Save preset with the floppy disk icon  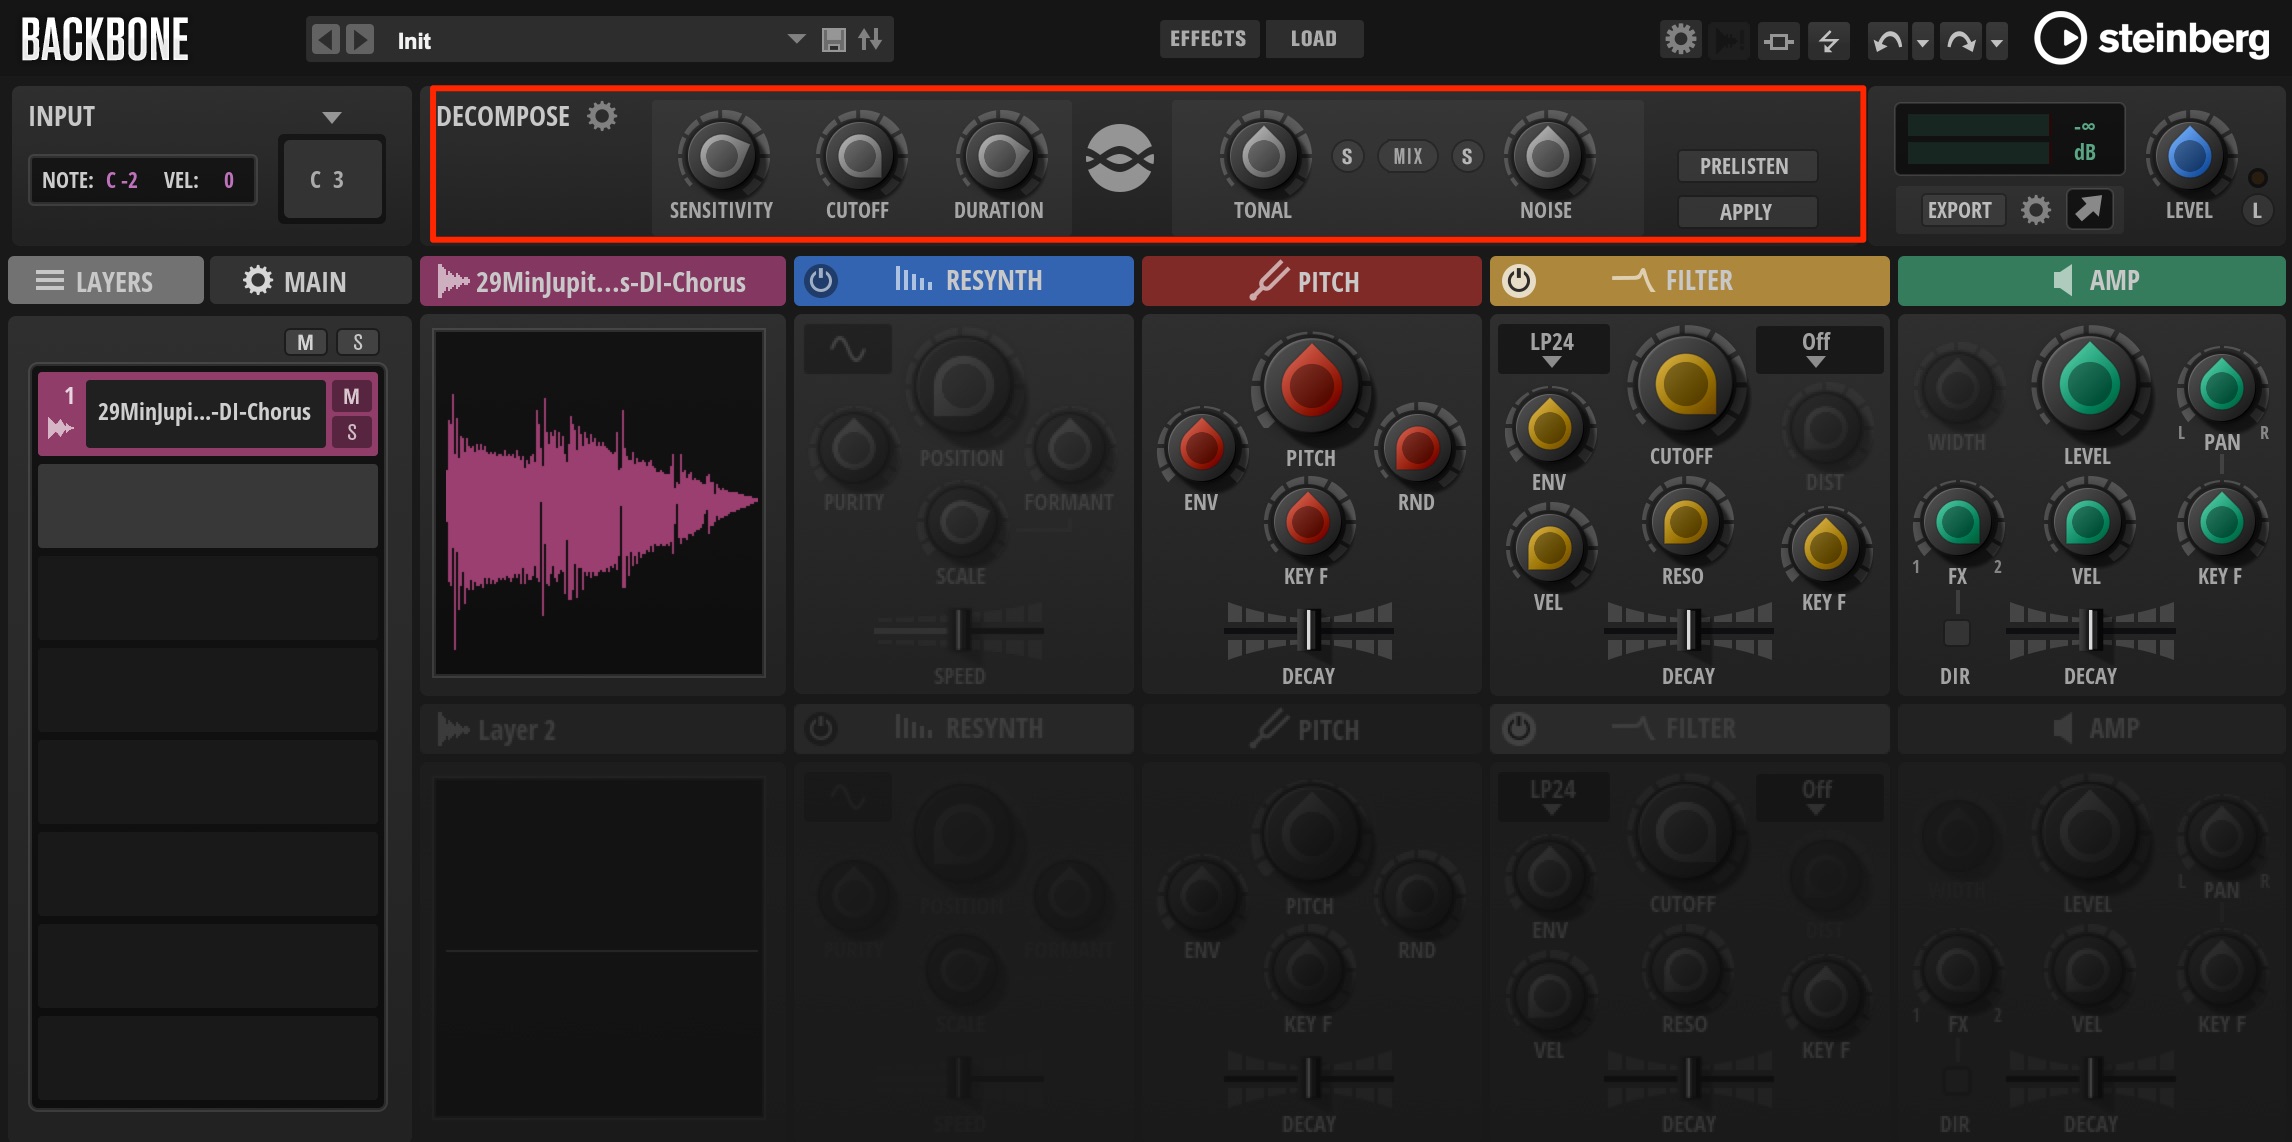(x=833, y=40)
